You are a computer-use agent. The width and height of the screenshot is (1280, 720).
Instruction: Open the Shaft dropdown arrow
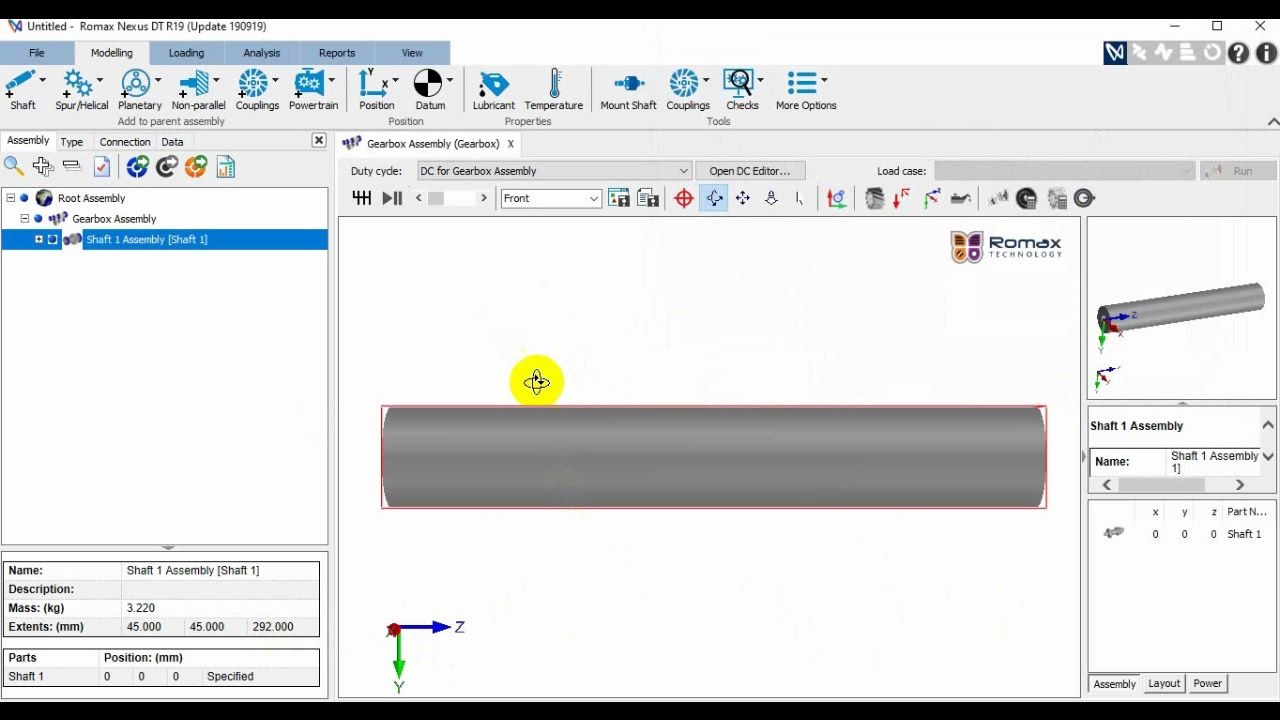coord(42,80)
